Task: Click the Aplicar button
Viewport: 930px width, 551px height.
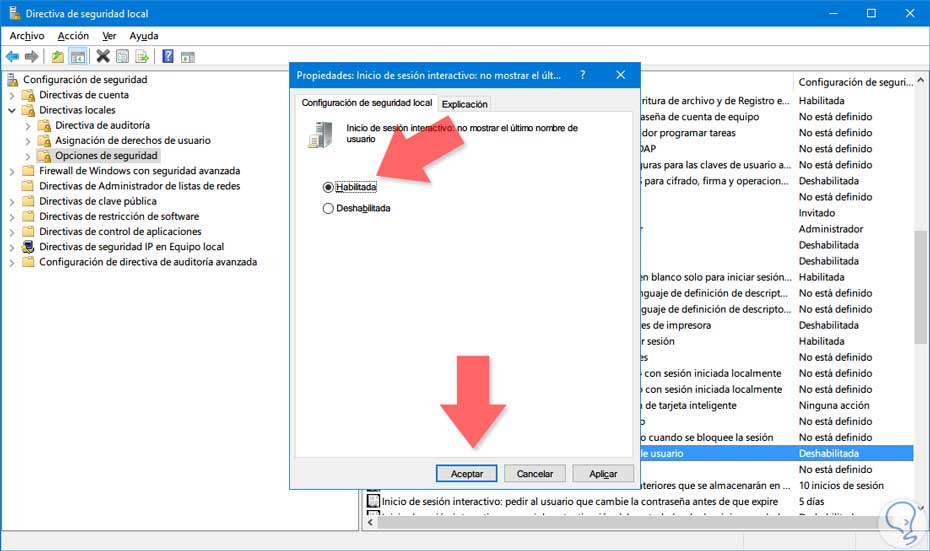Action: pyautogui.click(x=603, y=474)
